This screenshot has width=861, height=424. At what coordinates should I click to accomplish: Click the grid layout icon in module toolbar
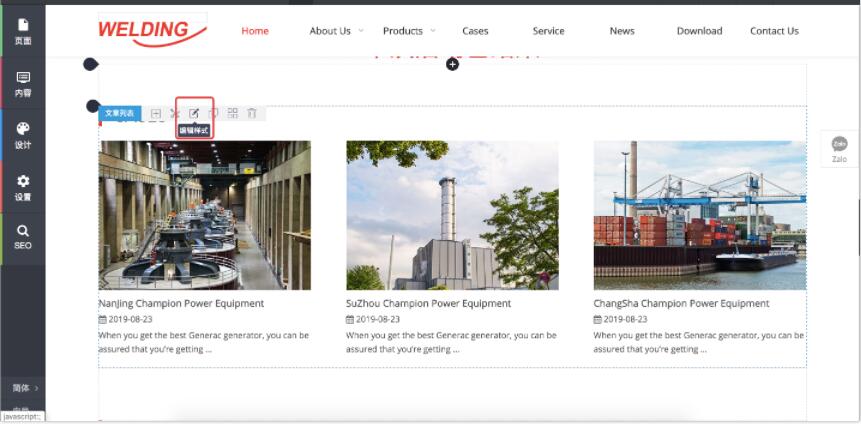[x=233, y=114]
